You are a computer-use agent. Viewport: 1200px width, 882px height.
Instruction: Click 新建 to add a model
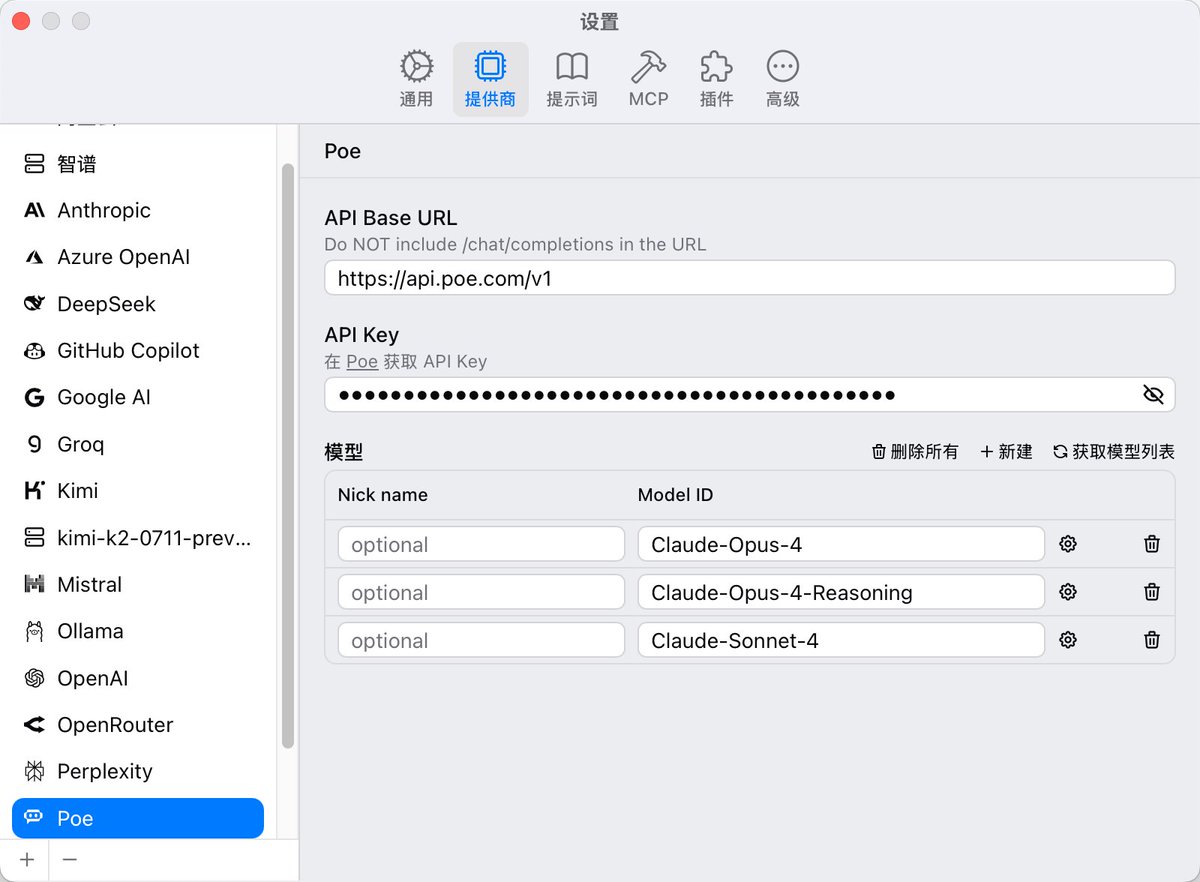(1006, 452)
